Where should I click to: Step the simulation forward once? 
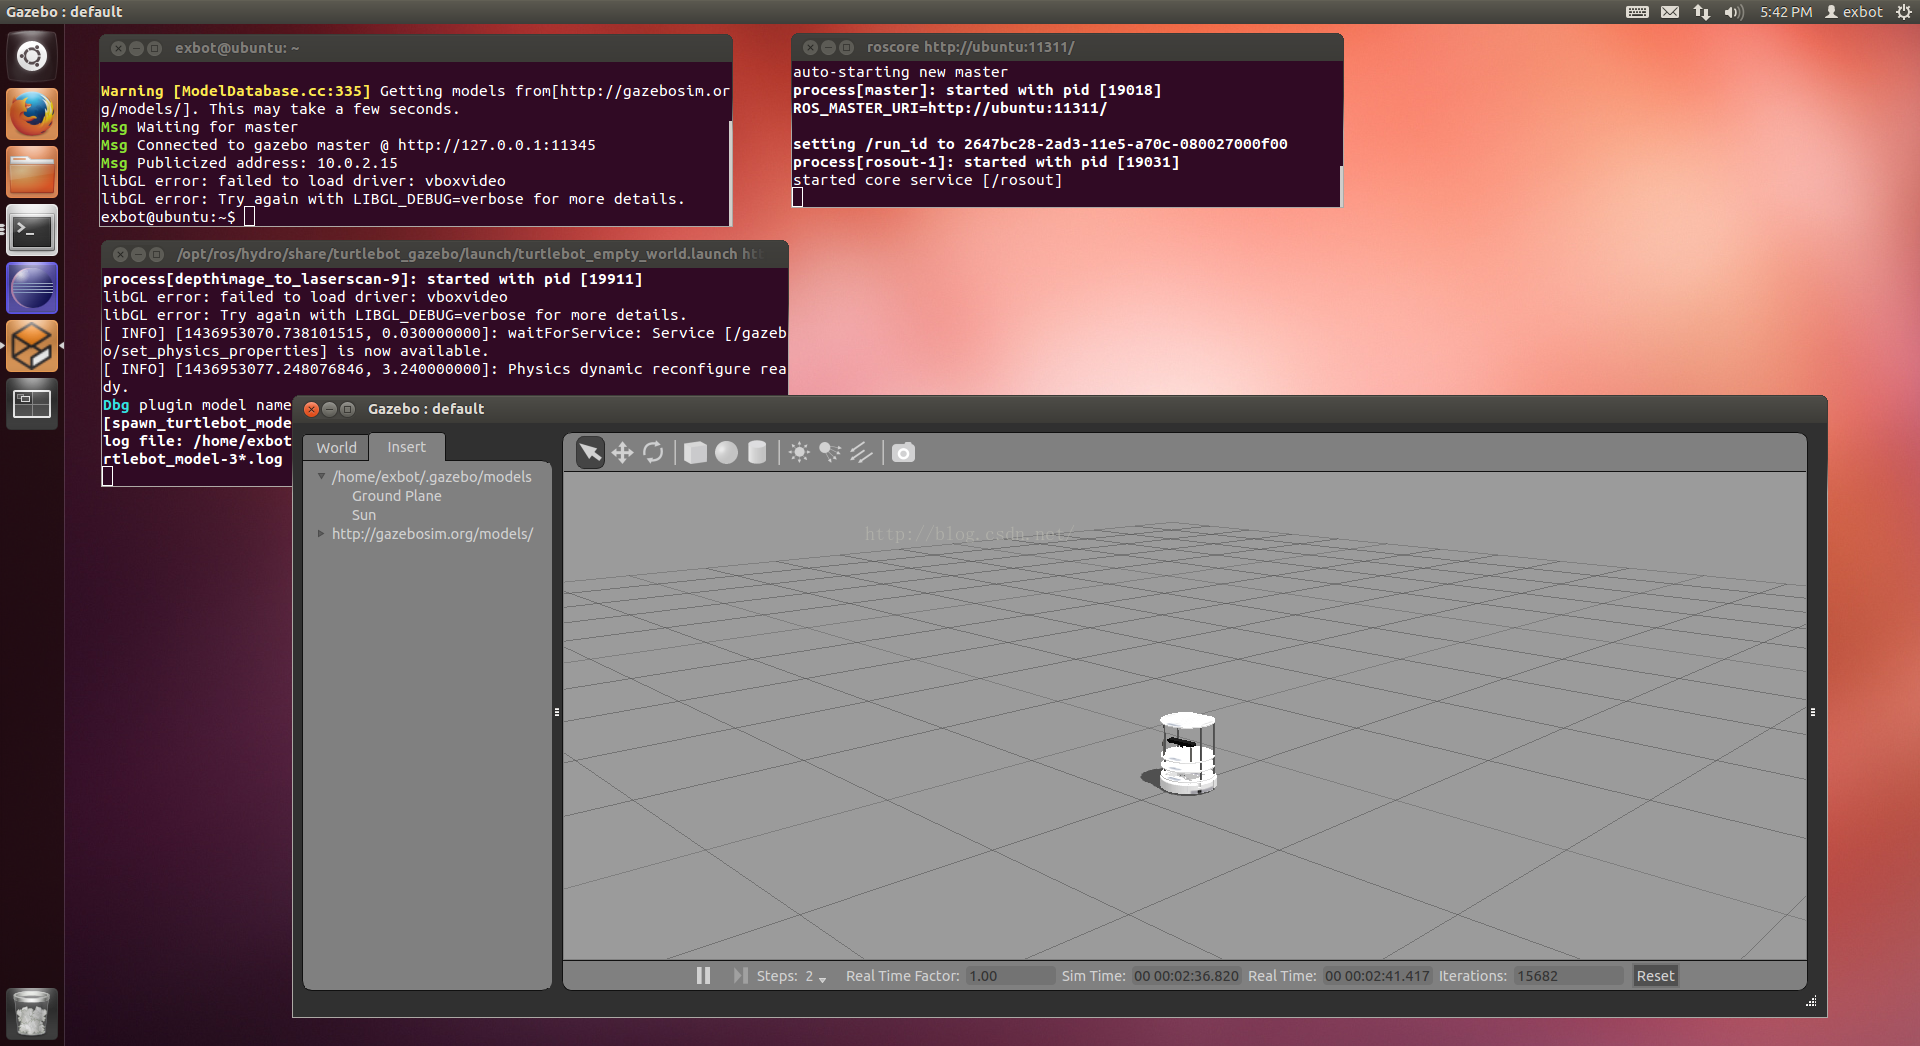coord(740,975)
